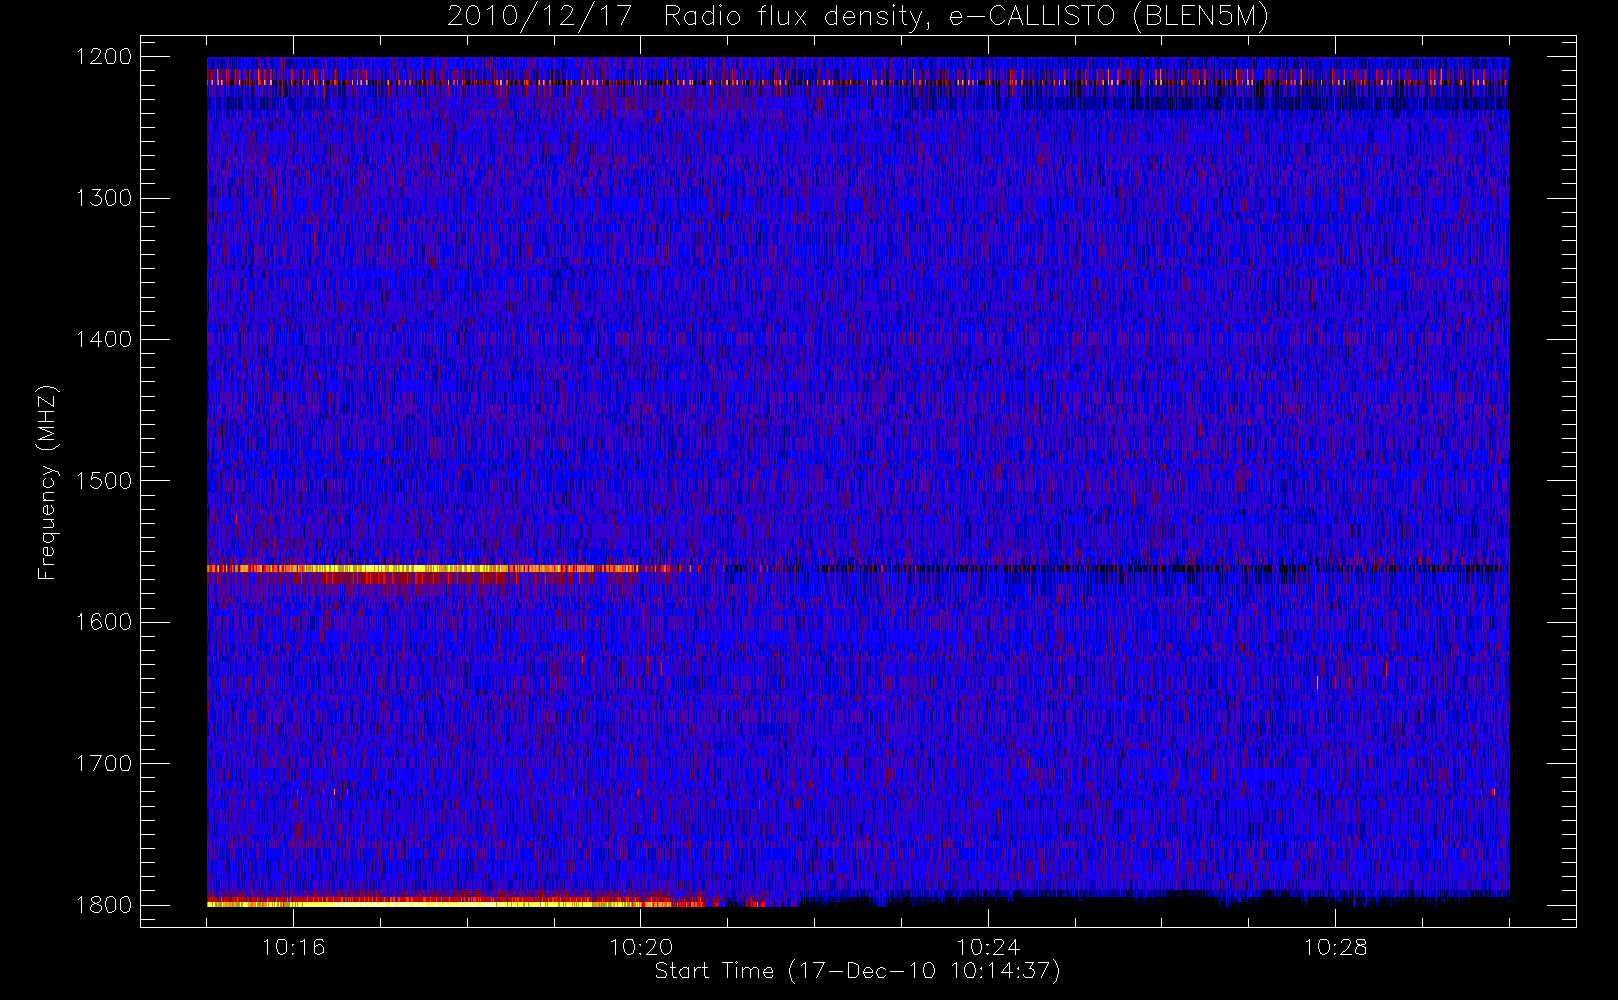Click the plot title "Radio flux density, e-CALLISTO (BLEN5M)"

tap(966, 17)
